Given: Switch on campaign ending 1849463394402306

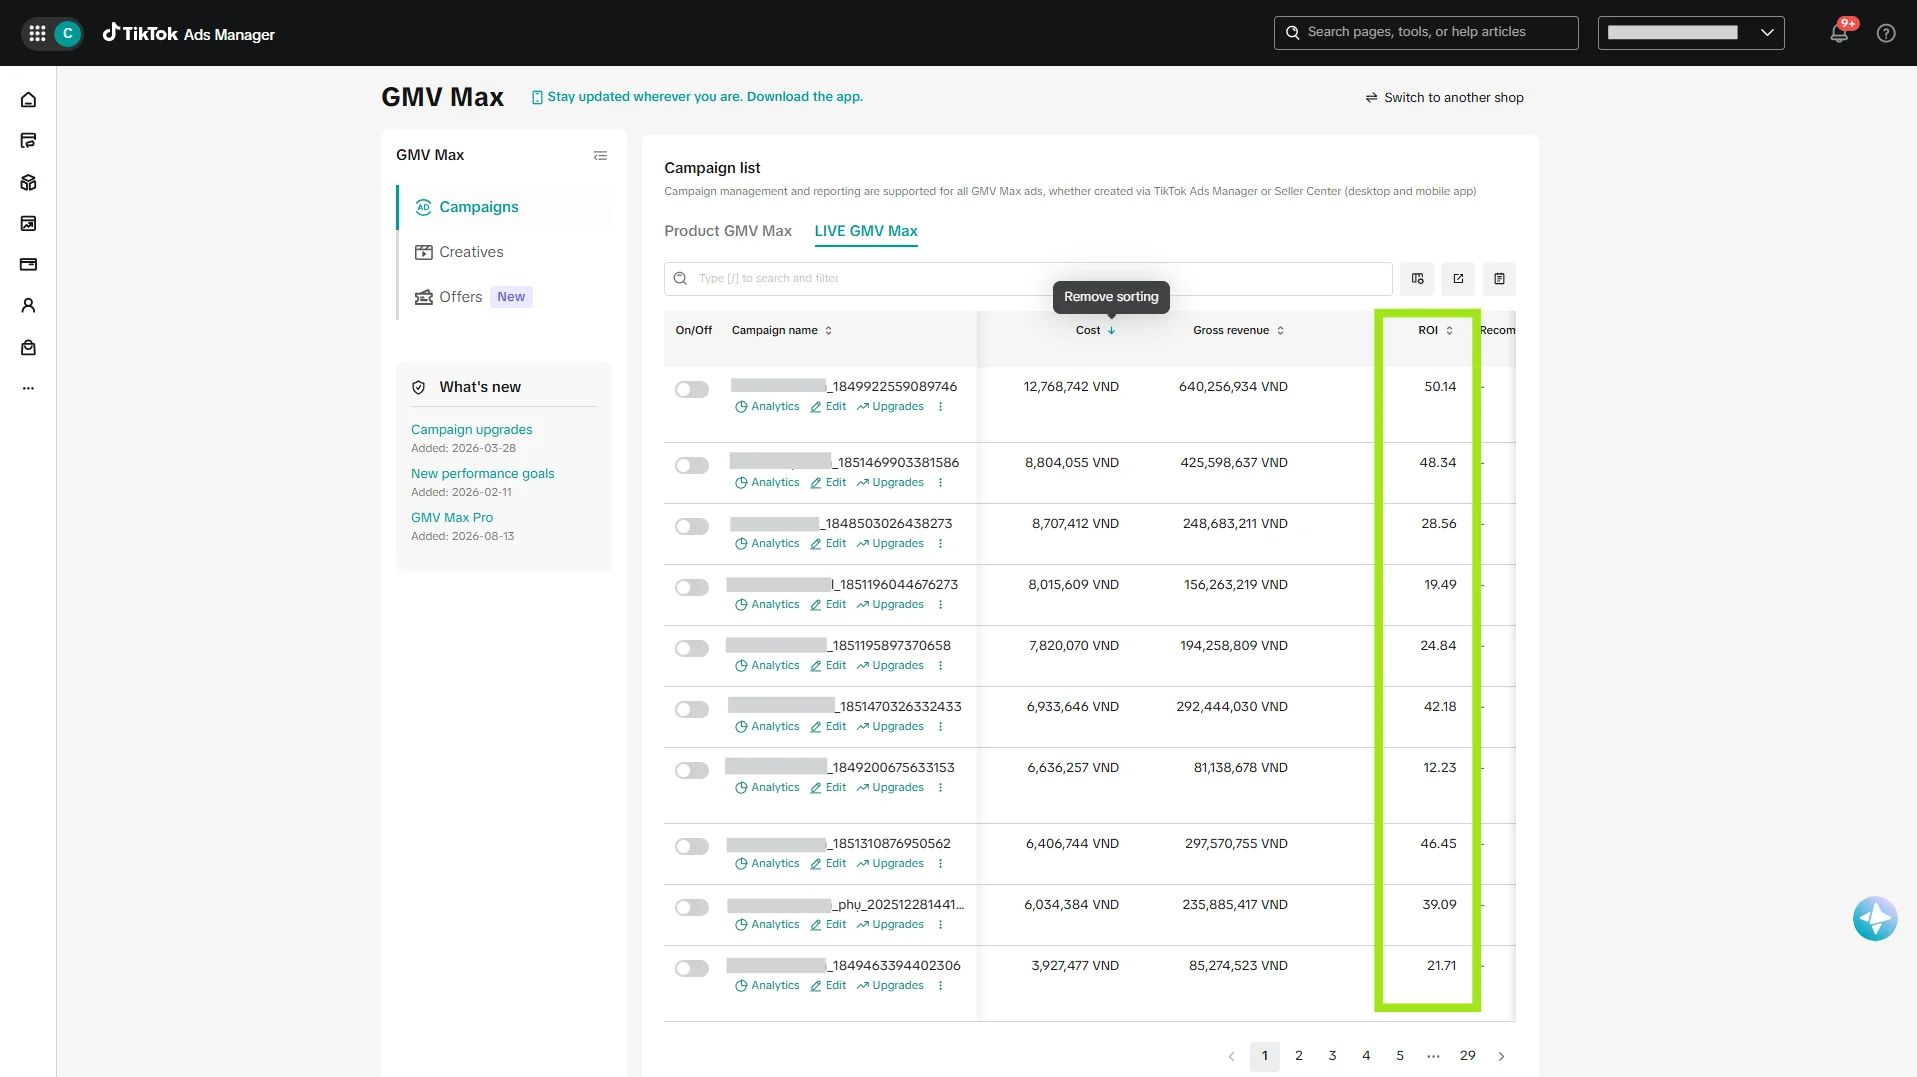Looking at the screenshot, I should point(691,969).
